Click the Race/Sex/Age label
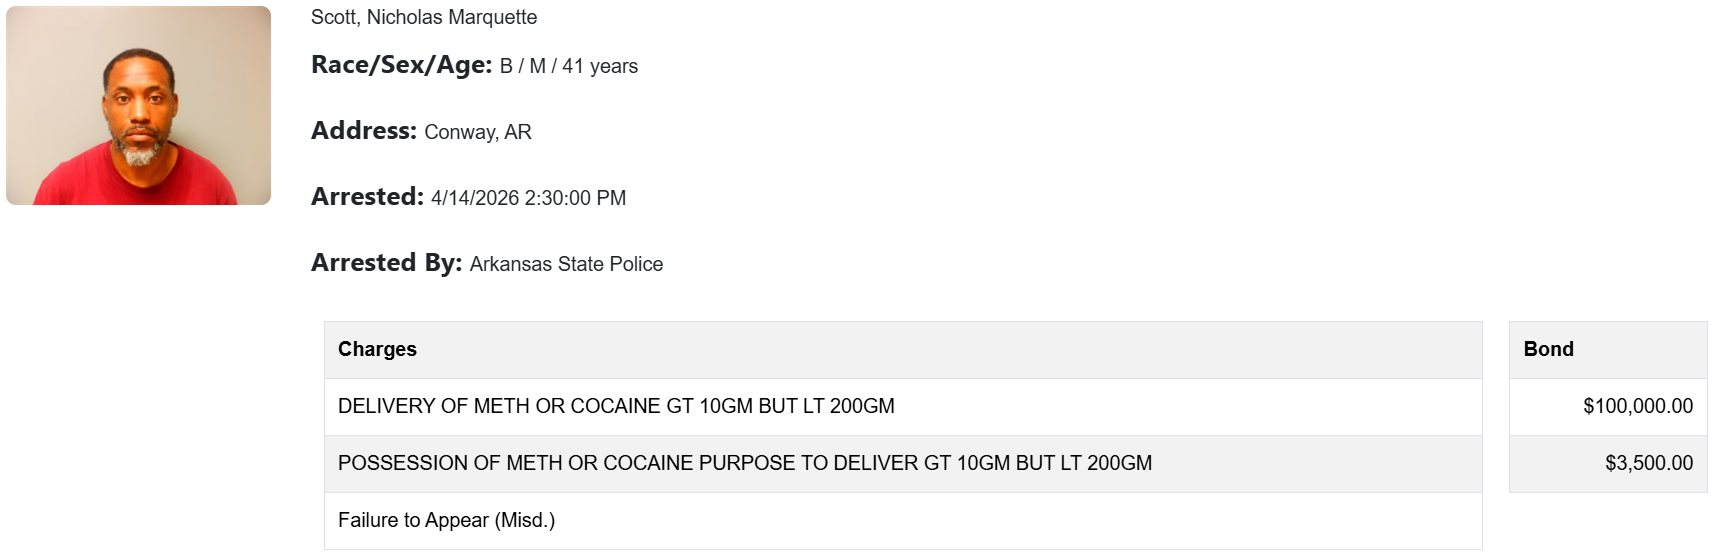 click(401, 65)
